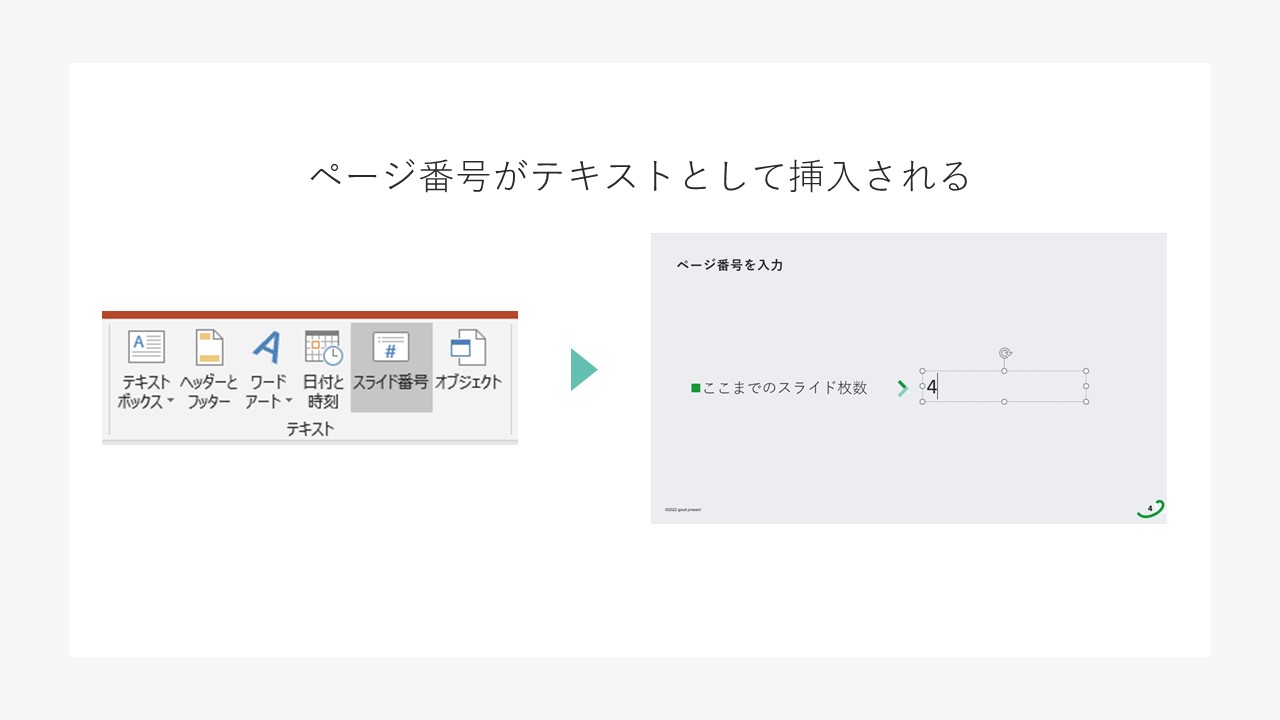This screenshot has height=720, width=1280.
Task: Open ヘッダーとフッター dialog
Action: click(x=209, y=369)
